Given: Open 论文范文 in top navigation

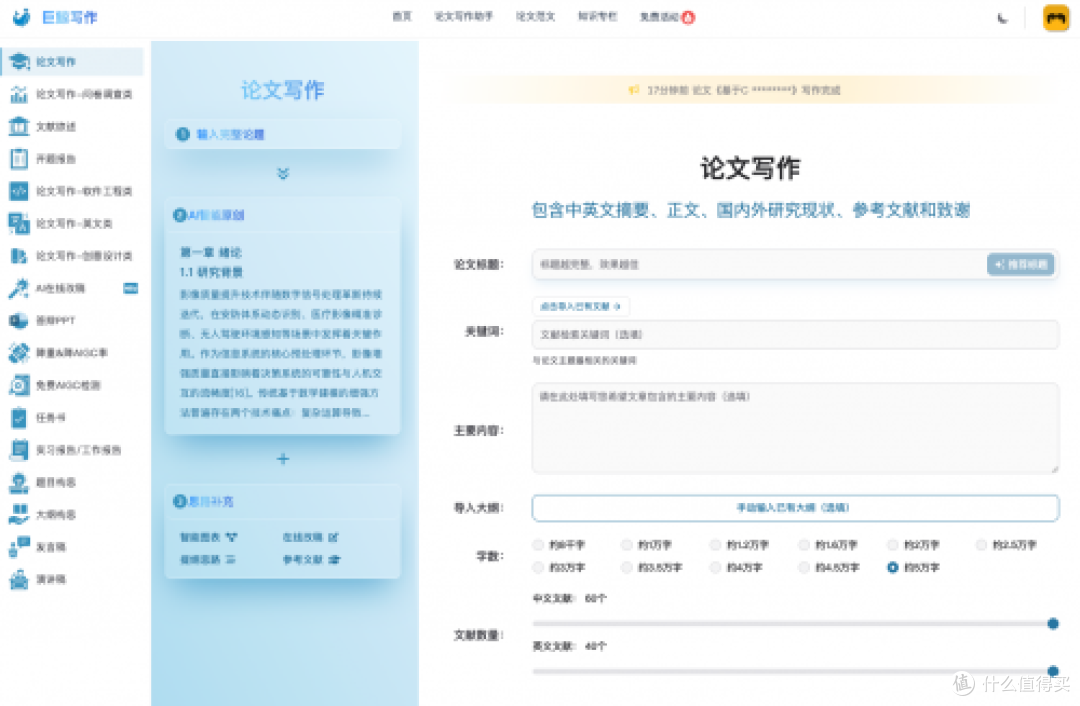Looking at the screenshot, I should pos(535,17).
